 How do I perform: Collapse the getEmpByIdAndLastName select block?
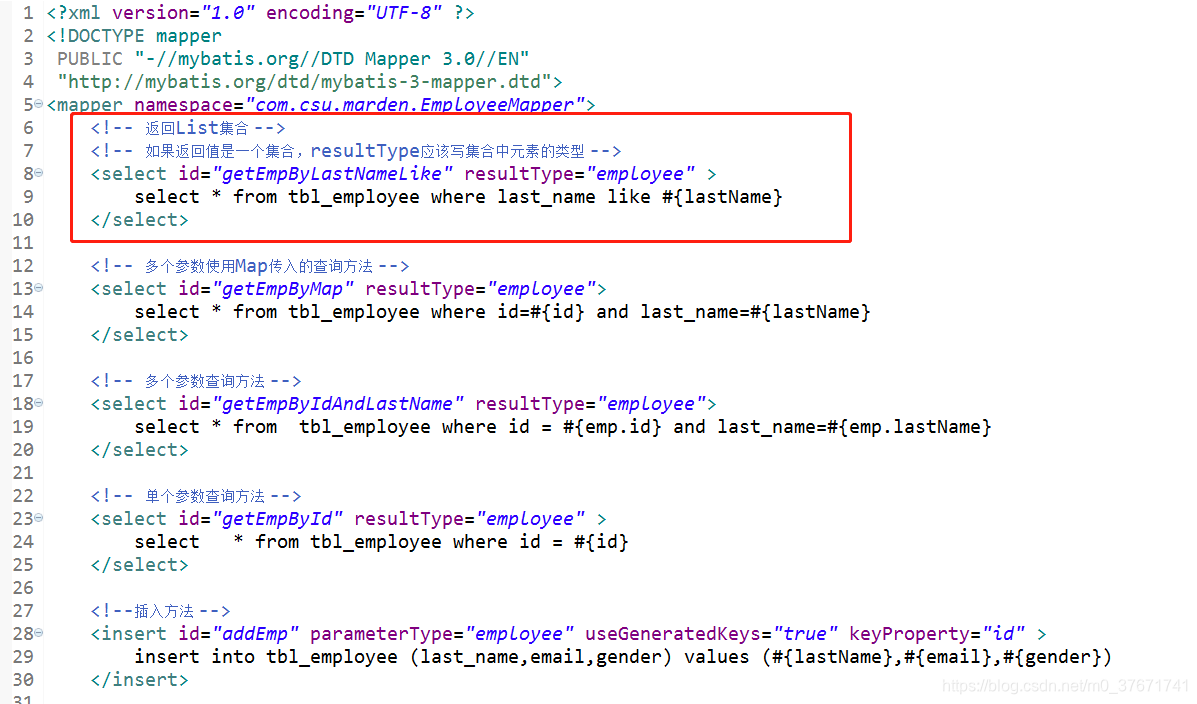40,403
